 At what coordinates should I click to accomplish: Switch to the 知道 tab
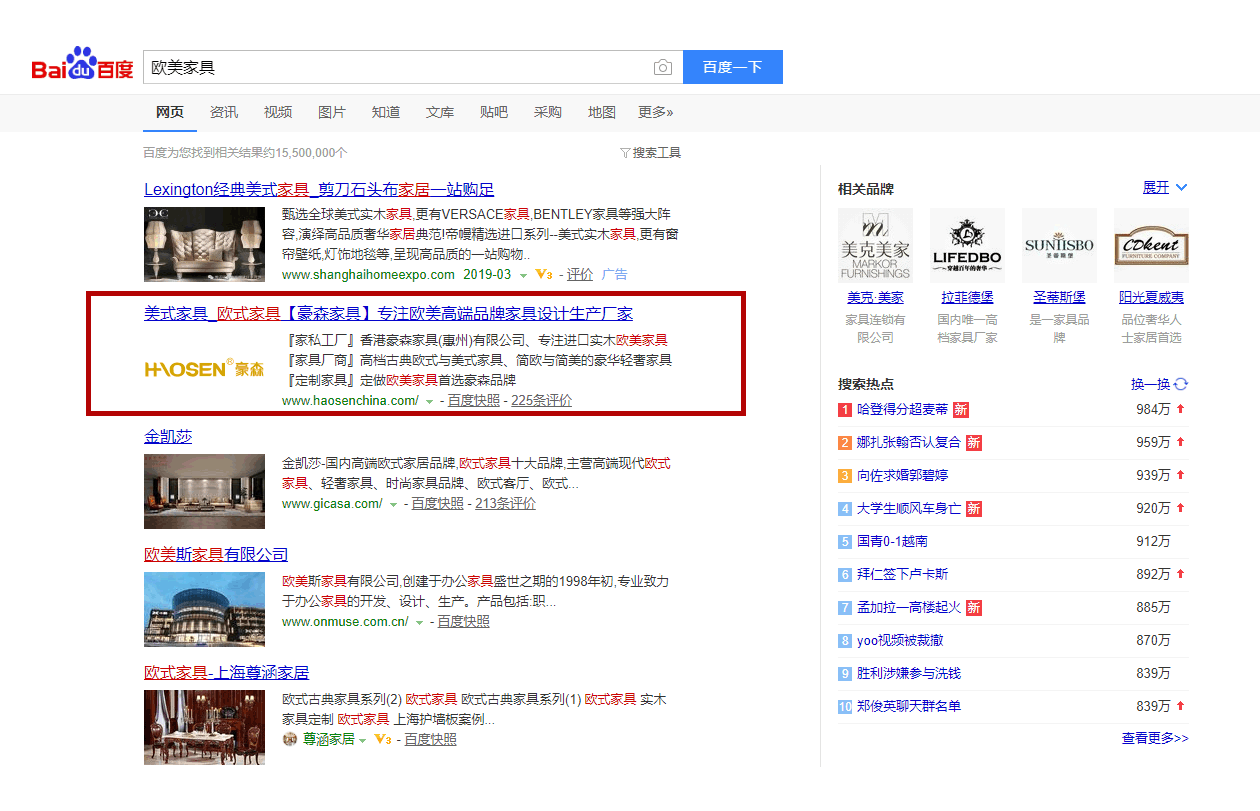pyautogui.click(x=386, y=112)
